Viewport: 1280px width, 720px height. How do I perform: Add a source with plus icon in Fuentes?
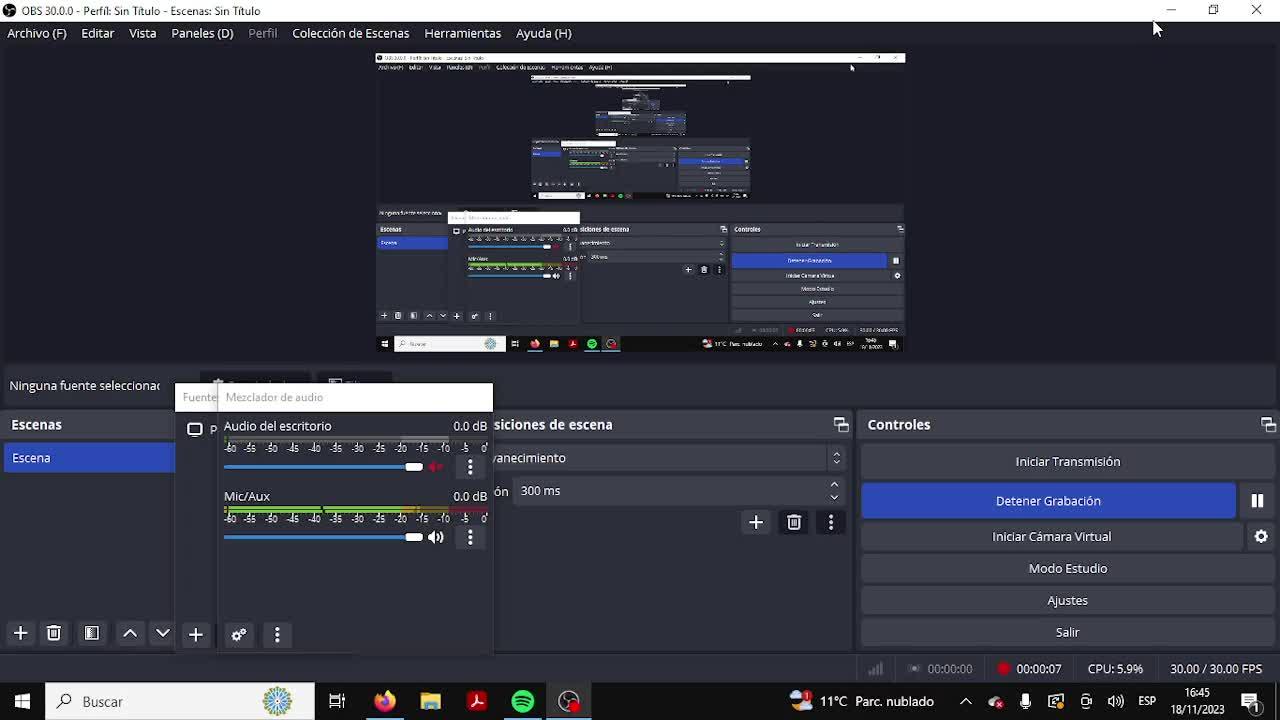pyautogui.click(x=196, y=635)
